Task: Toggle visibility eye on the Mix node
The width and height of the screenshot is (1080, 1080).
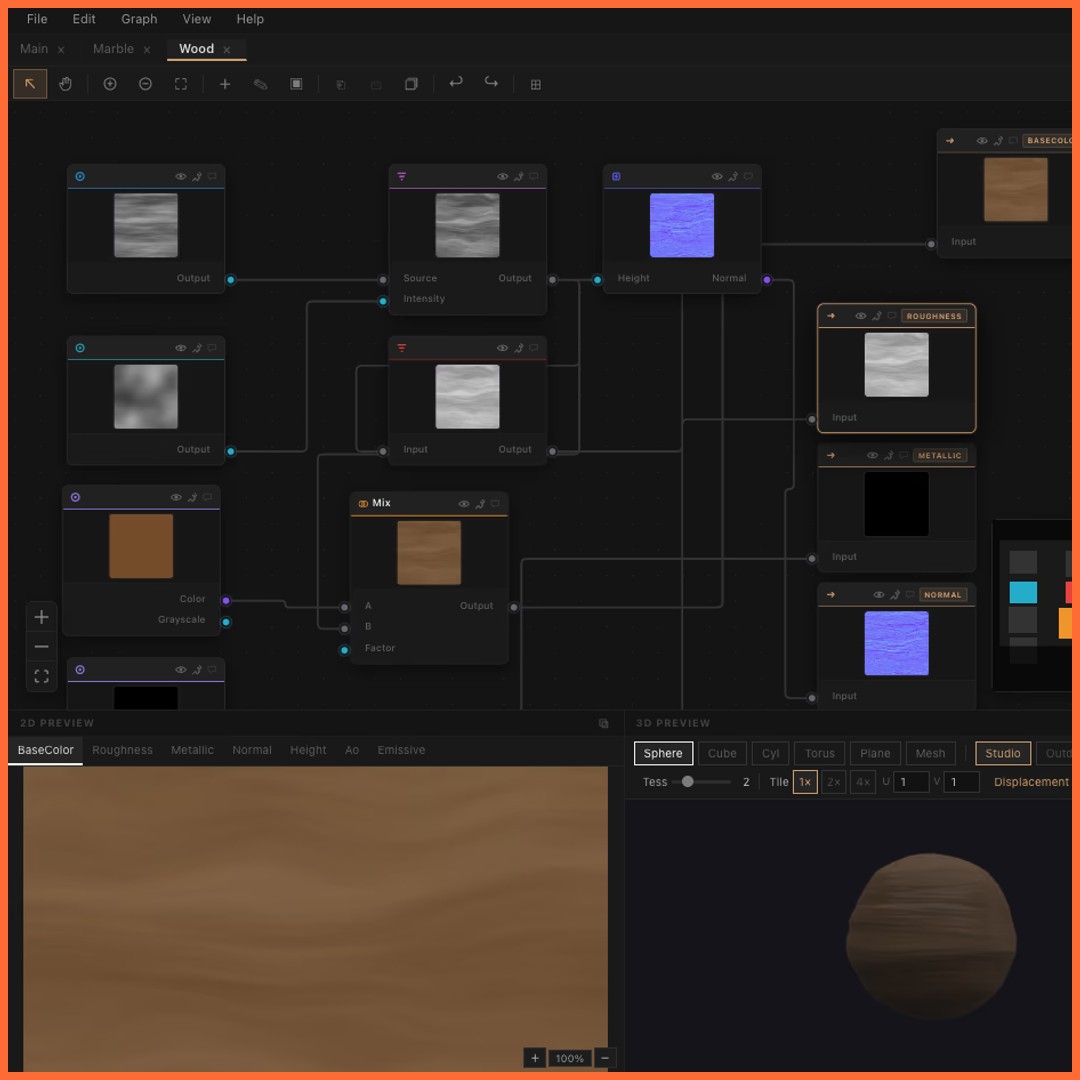Action: (x=463, y=503)
